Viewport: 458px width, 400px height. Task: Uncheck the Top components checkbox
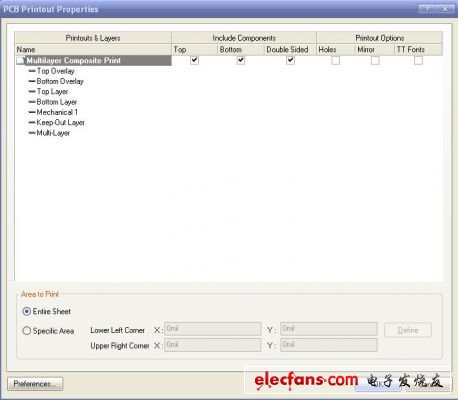194,60
